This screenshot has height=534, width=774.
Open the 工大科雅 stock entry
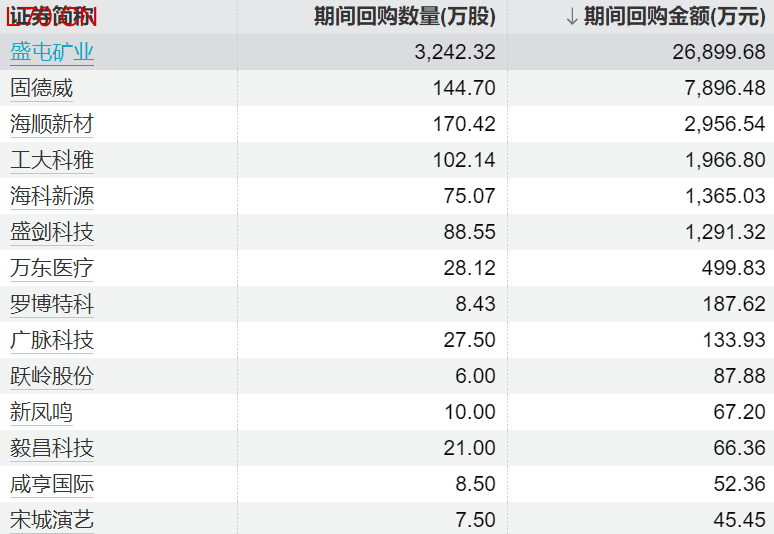[x=52, y=160]
